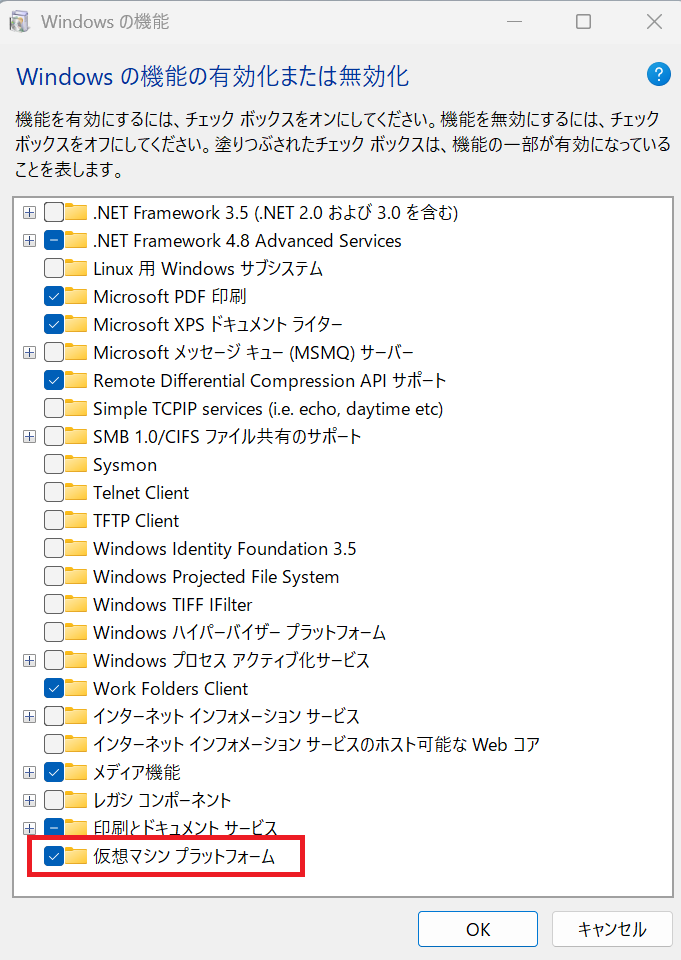Enable the Telnet Client checkbox
Screen dimensions: 681x960
(54, 493)
